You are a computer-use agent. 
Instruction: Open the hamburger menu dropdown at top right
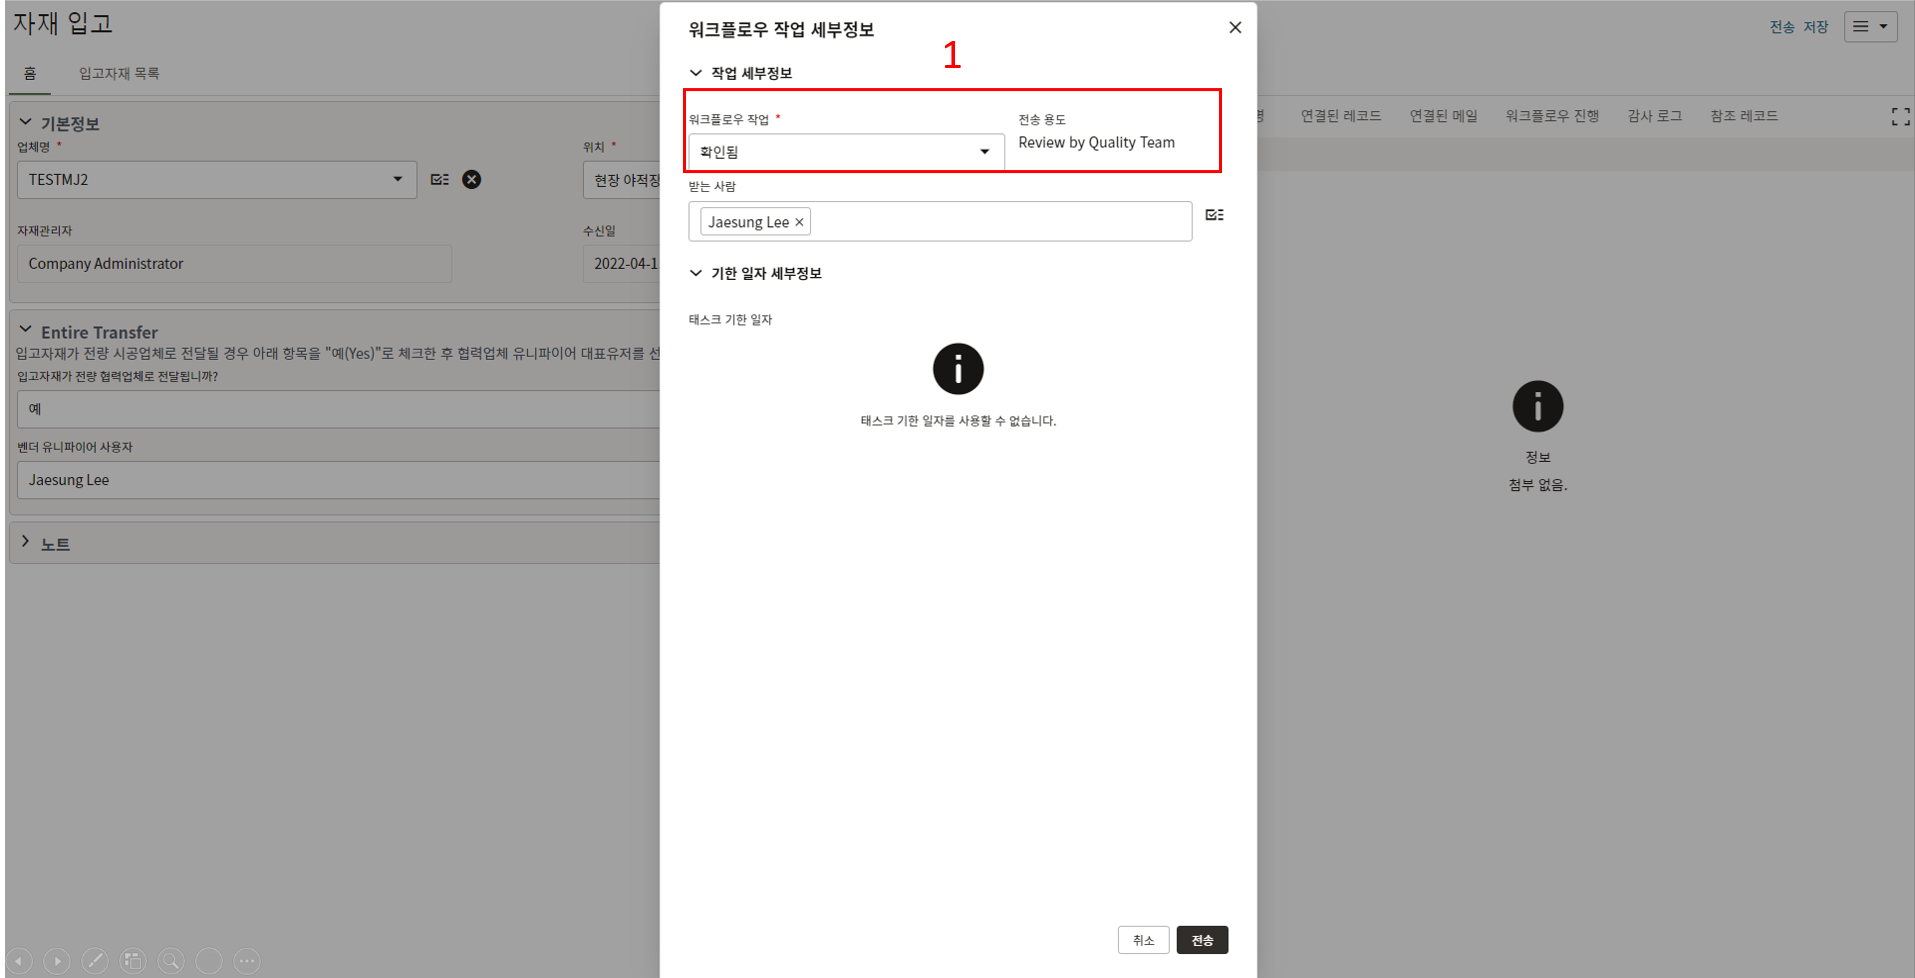pyautogui.click(x=1870, y=27)
